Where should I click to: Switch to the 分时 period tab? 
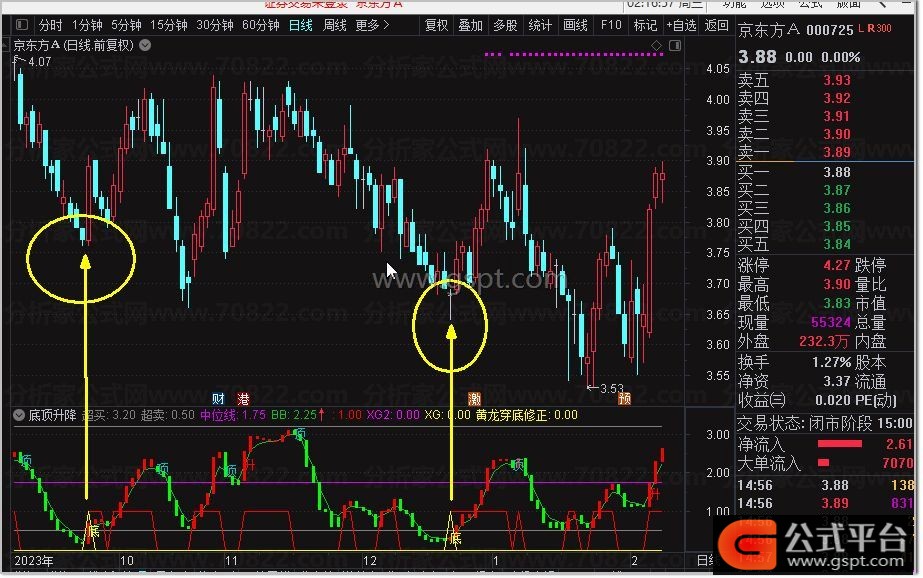[x=50, y=25]
